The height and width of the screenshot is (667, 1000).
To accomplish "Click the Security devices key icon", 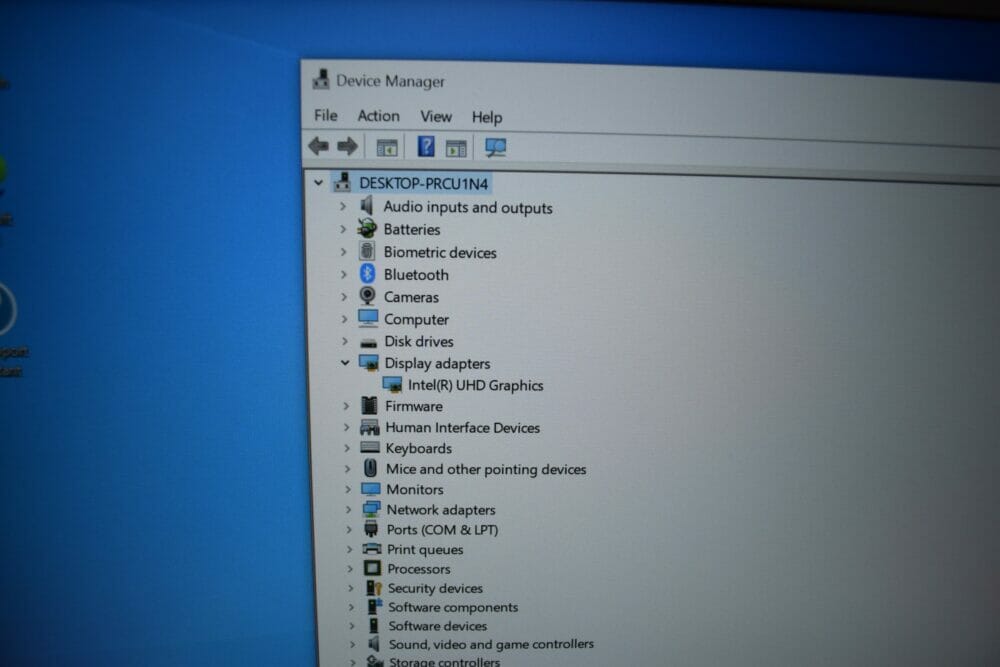I will tap(374, 587).
